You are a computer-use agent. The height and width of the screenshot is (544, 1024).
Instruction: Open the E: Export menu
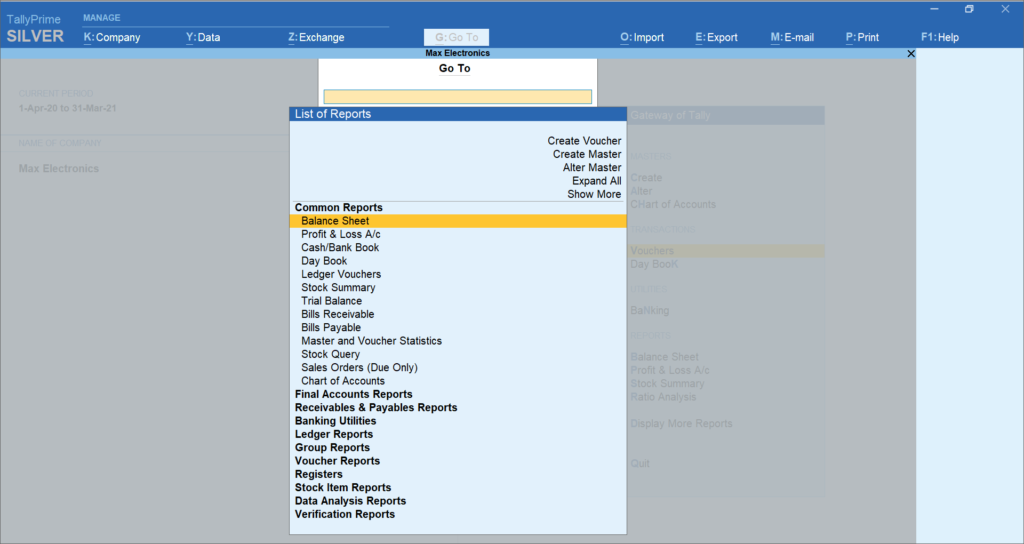[x=716, y=37]
